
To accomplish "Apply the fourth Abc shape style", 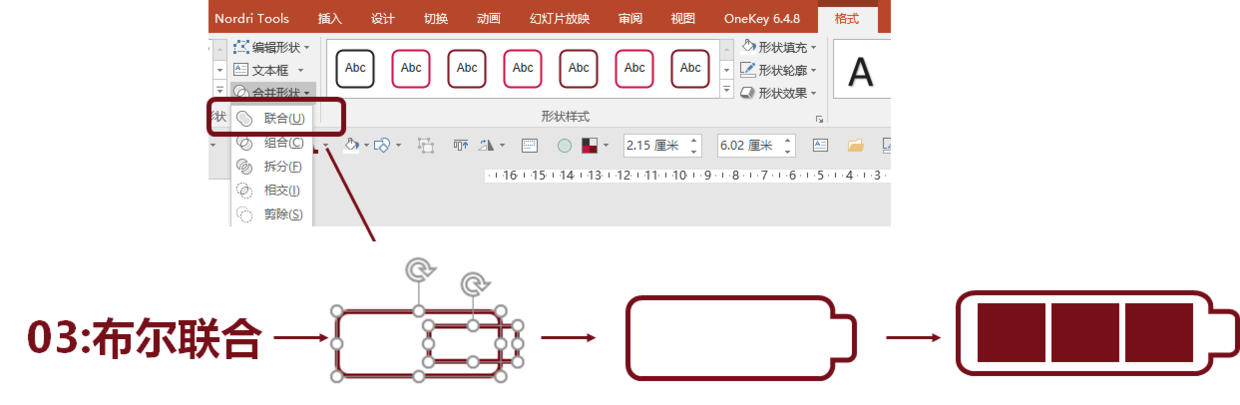I will coord(523,68).
